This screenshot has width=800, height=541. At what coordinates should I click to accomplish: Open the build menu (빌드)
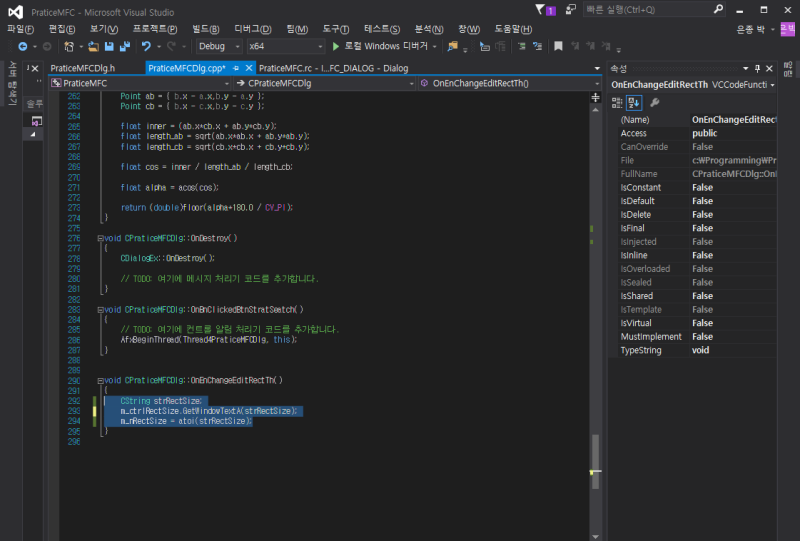pos(206,29)
